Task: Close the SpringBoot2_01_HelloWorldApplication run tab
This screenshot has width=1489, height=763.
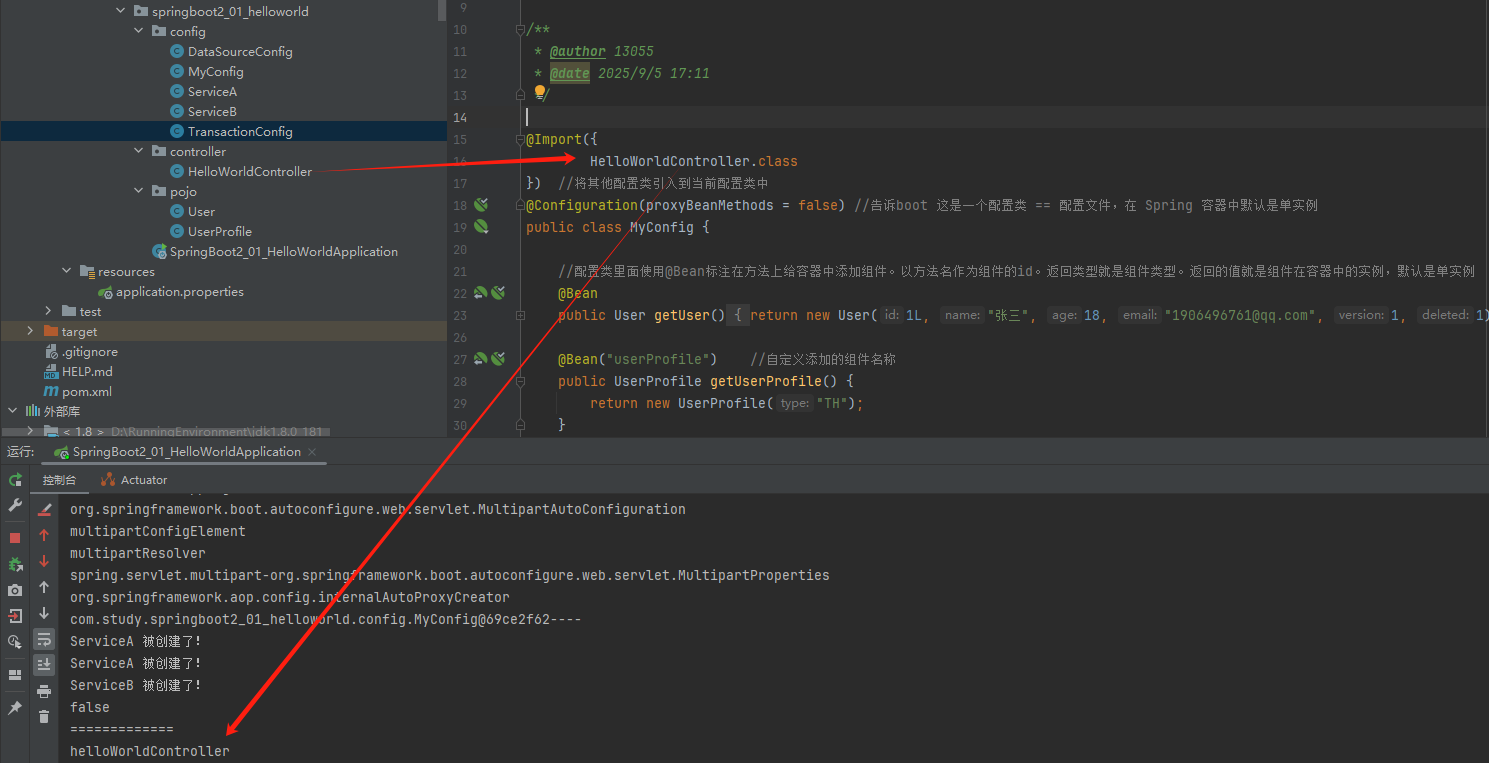Action: point(313,452)
